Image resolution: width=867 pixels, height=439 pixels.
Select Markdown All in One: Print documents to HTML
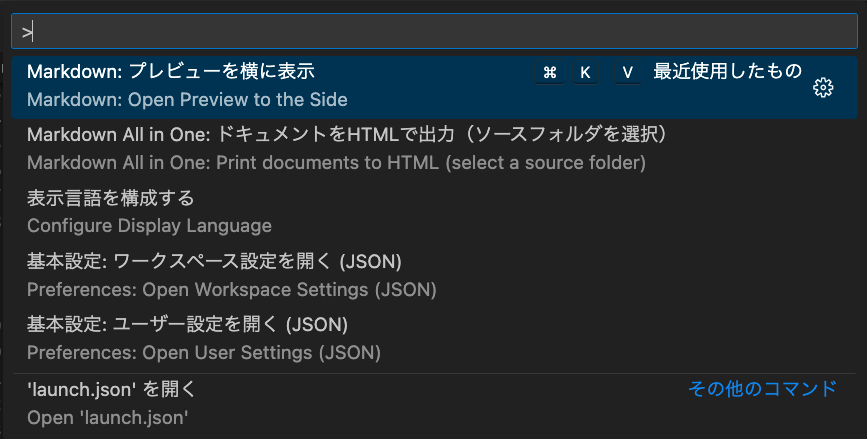[x=336, y=162]
